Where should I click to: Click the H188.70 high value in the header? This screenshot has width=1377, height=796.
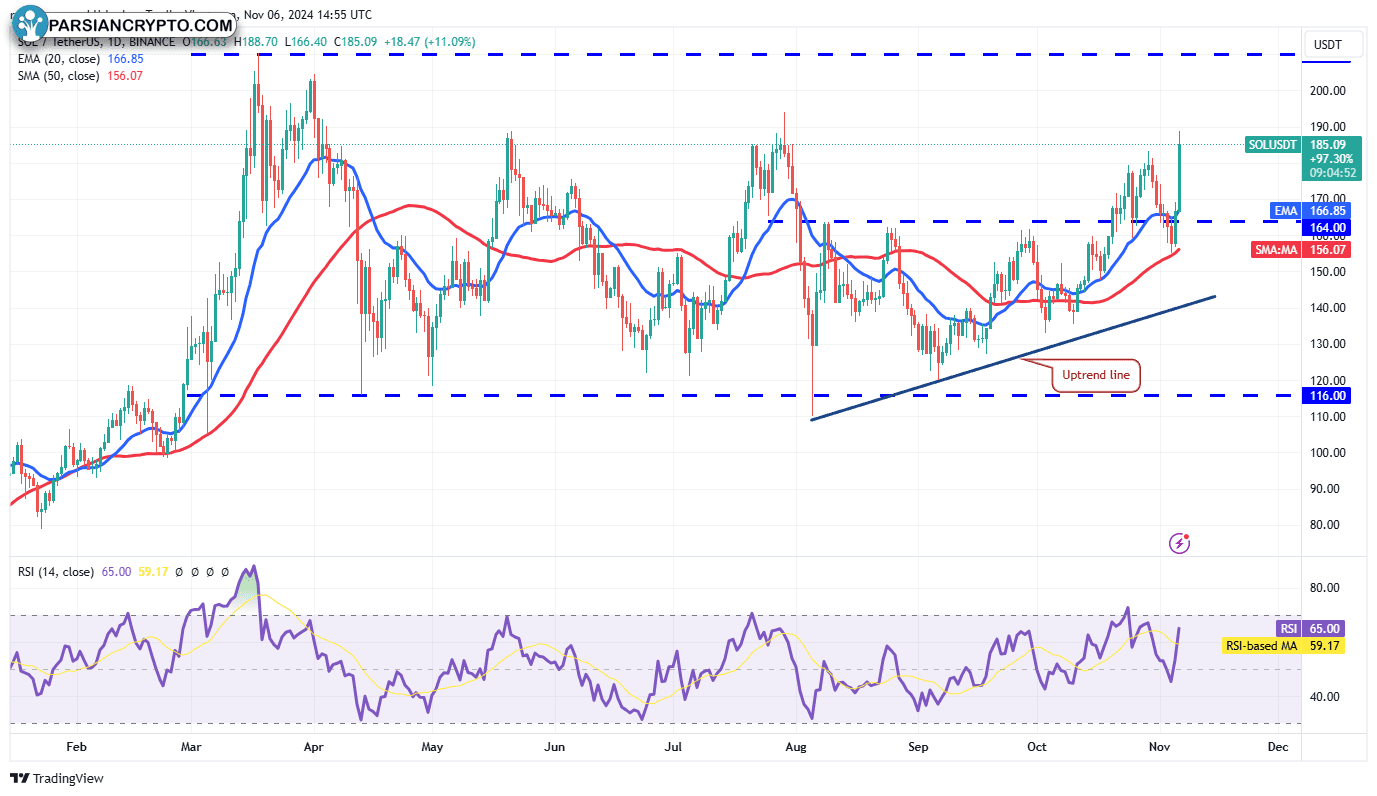click(257, 42)
